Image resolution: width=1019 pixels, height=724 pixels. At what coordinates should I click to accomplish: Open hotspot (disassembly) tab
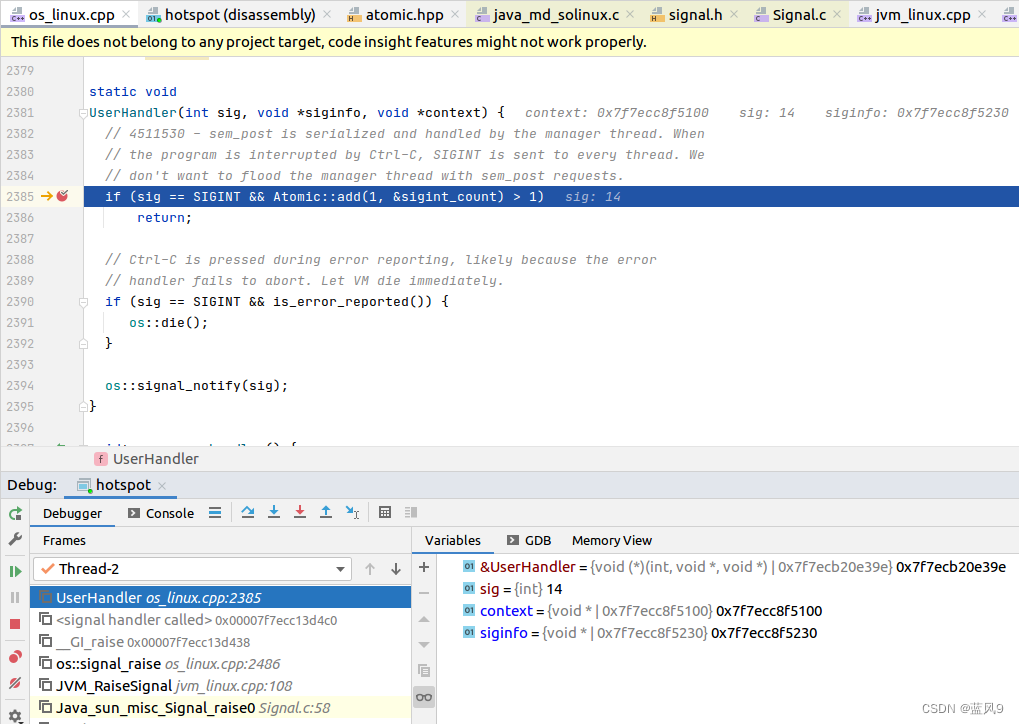click(239, 14)
